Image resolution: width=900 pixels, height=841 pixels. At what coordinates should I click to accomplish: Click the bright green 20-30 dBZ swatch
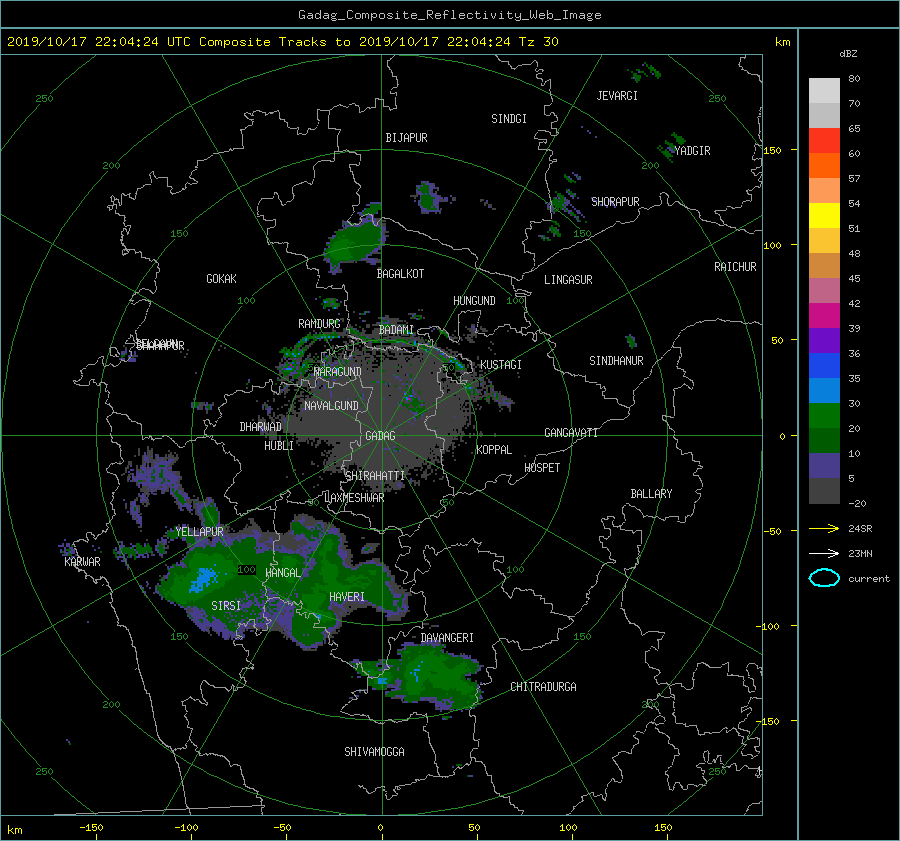[x=824, y=415]
